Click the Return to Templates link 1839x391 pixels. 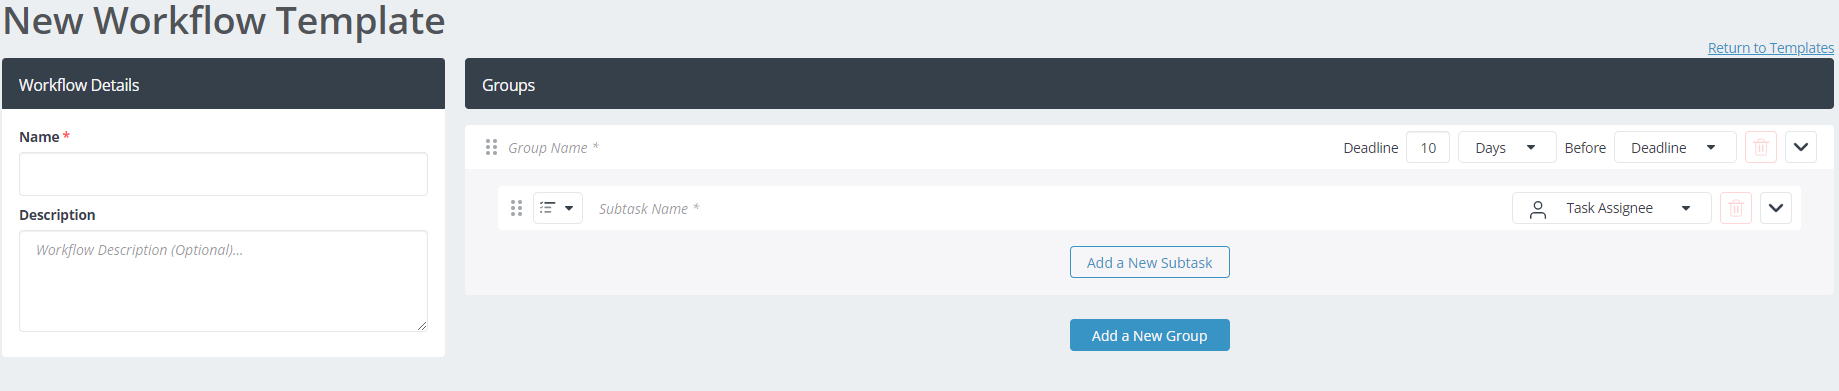1771,47
